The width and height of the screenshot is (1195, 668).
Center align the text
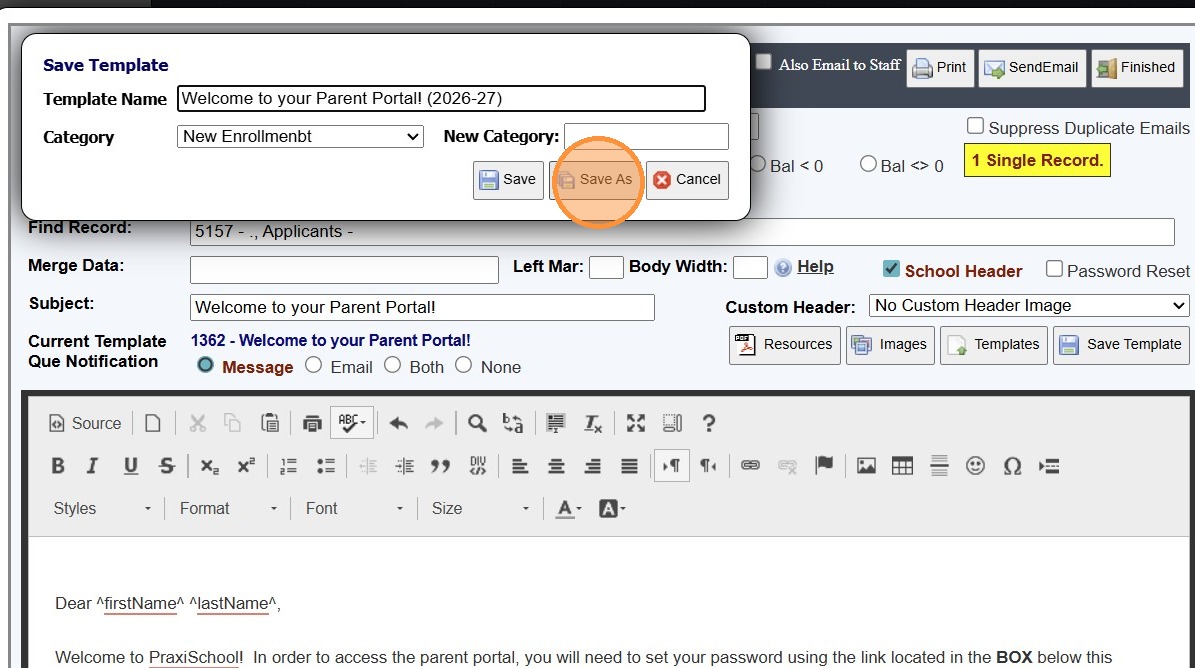556,466
